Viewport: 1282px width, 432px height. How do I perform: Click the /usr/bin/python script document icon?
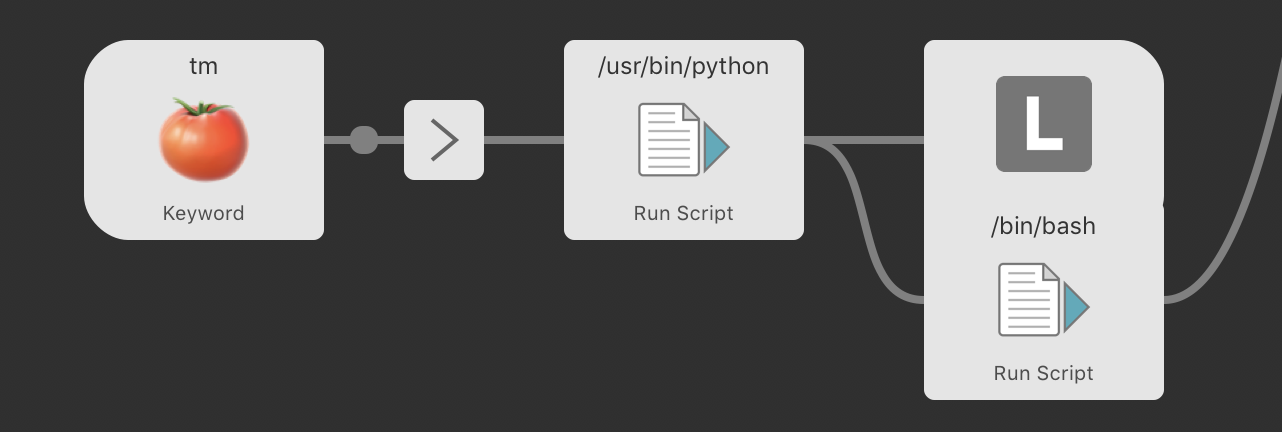coord(670,140)
